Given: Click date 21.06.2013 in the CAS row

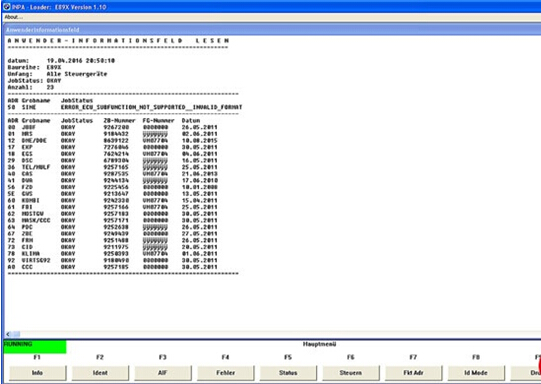Looking at the screenshot, I should pos(199,174).
